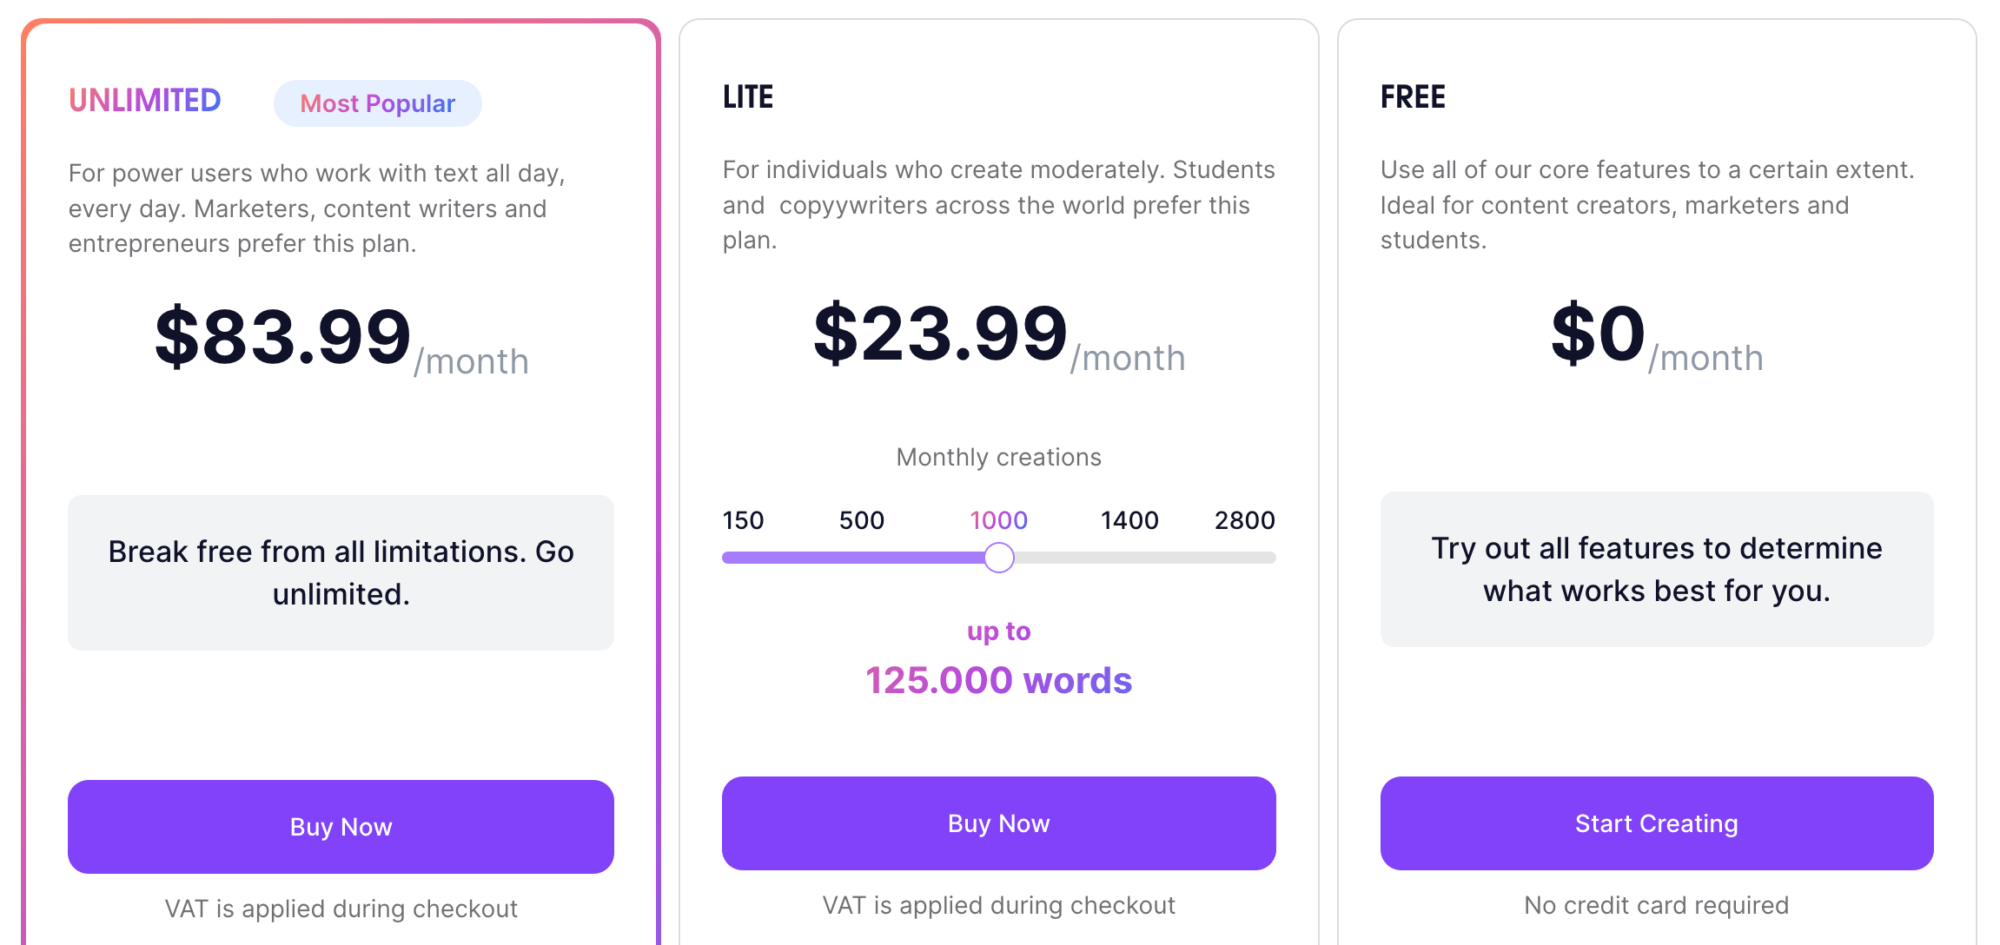The height and width of the screenshot is (945, 2000).
Task: Choose 500 on the creations slider
Action: [861, 520]
